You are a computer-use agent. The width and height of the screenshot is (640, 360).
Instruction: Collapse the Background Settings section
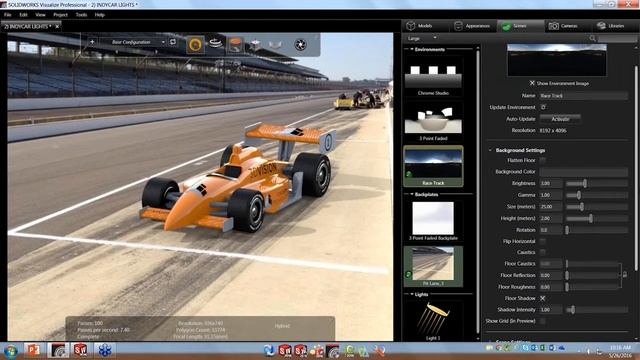point(490,150)
